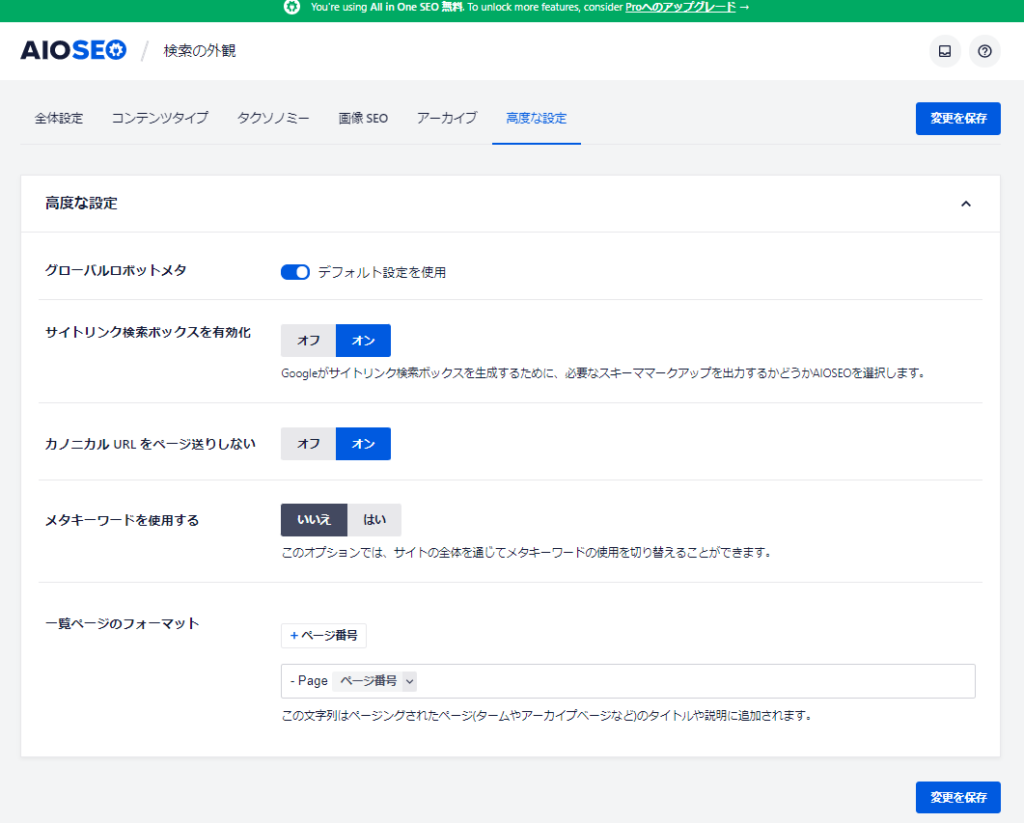This screenshot has width=1024, height=823.
Task: Select はい for メタキーワードを使用する
Action: tap(374, 520)
